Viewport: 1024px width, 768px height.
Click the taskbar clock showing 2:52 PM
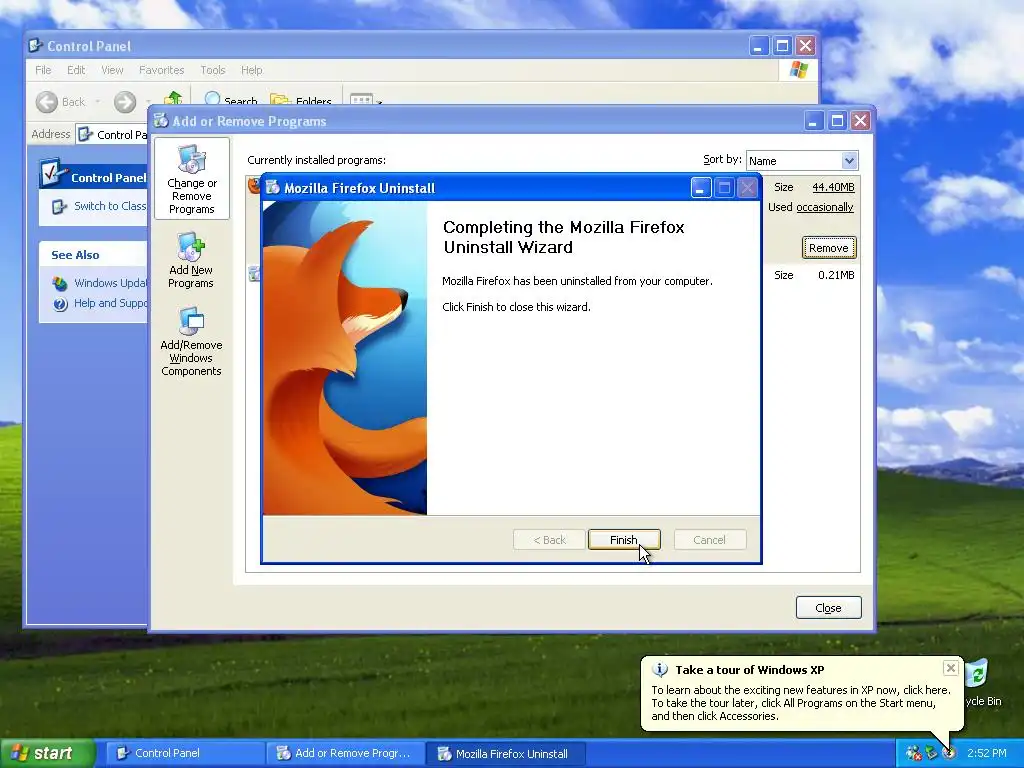[986, 753]
